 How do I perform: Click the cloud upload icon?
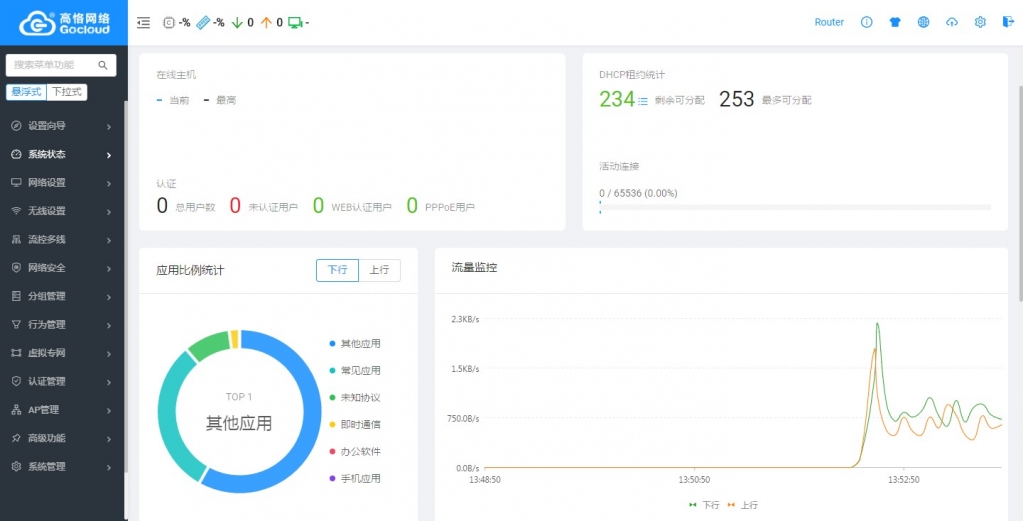951,22
